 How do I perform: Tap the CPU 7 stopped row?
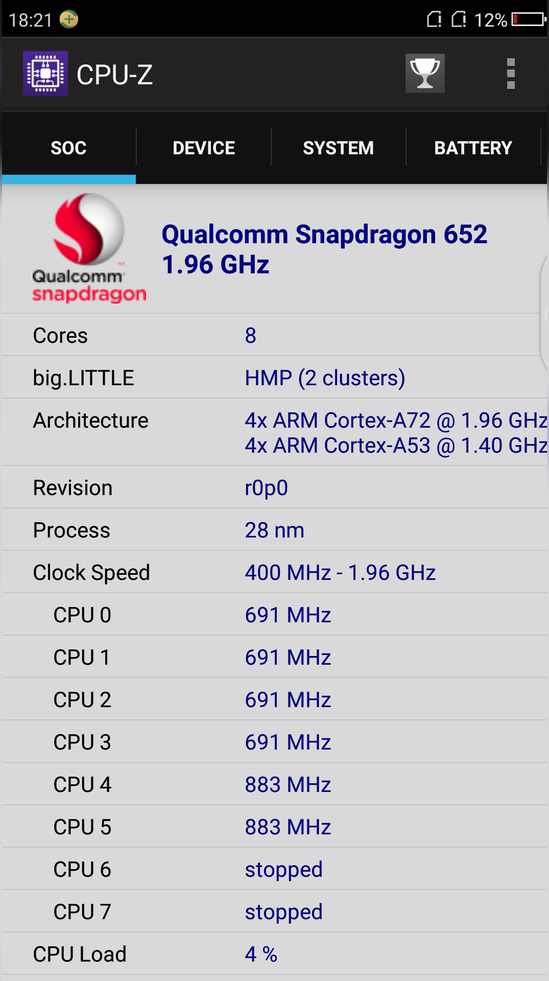tap(274, 912)
